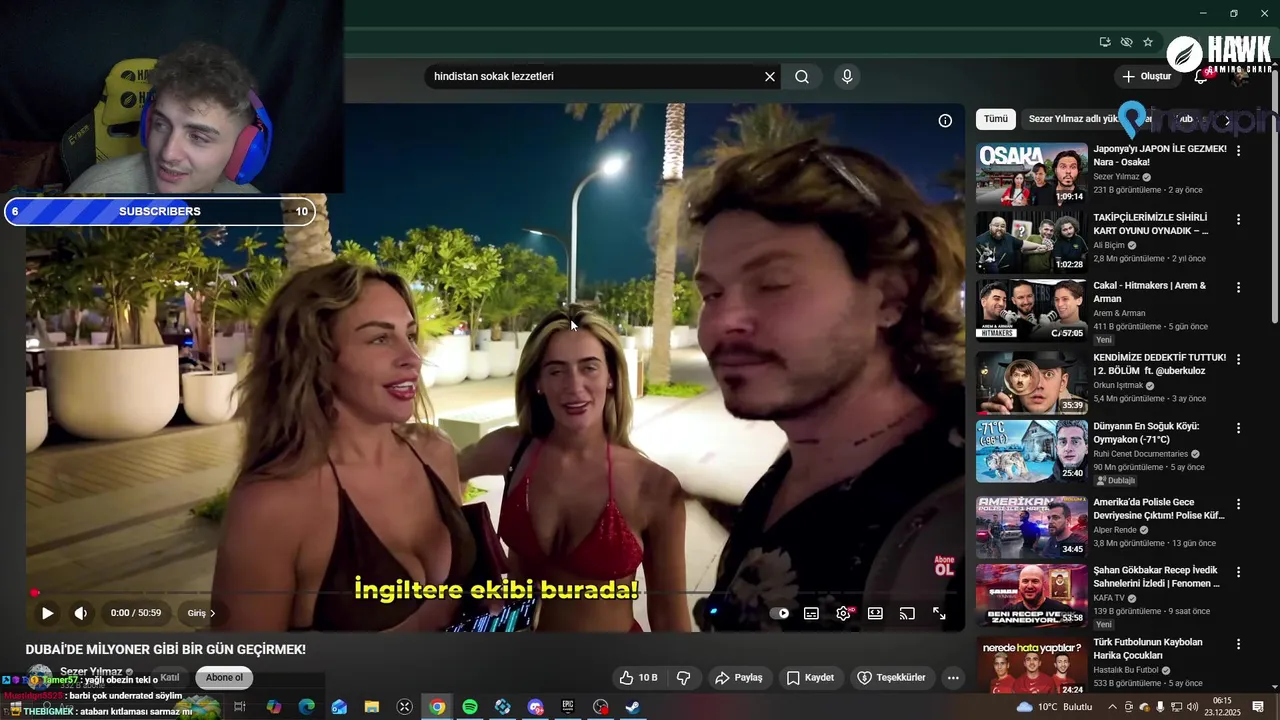This screenshot has width=1280, height=720.
Task: Open the Şahan Gökbakar Recep İvedik video title
Action: click(x=1157, y=577)
